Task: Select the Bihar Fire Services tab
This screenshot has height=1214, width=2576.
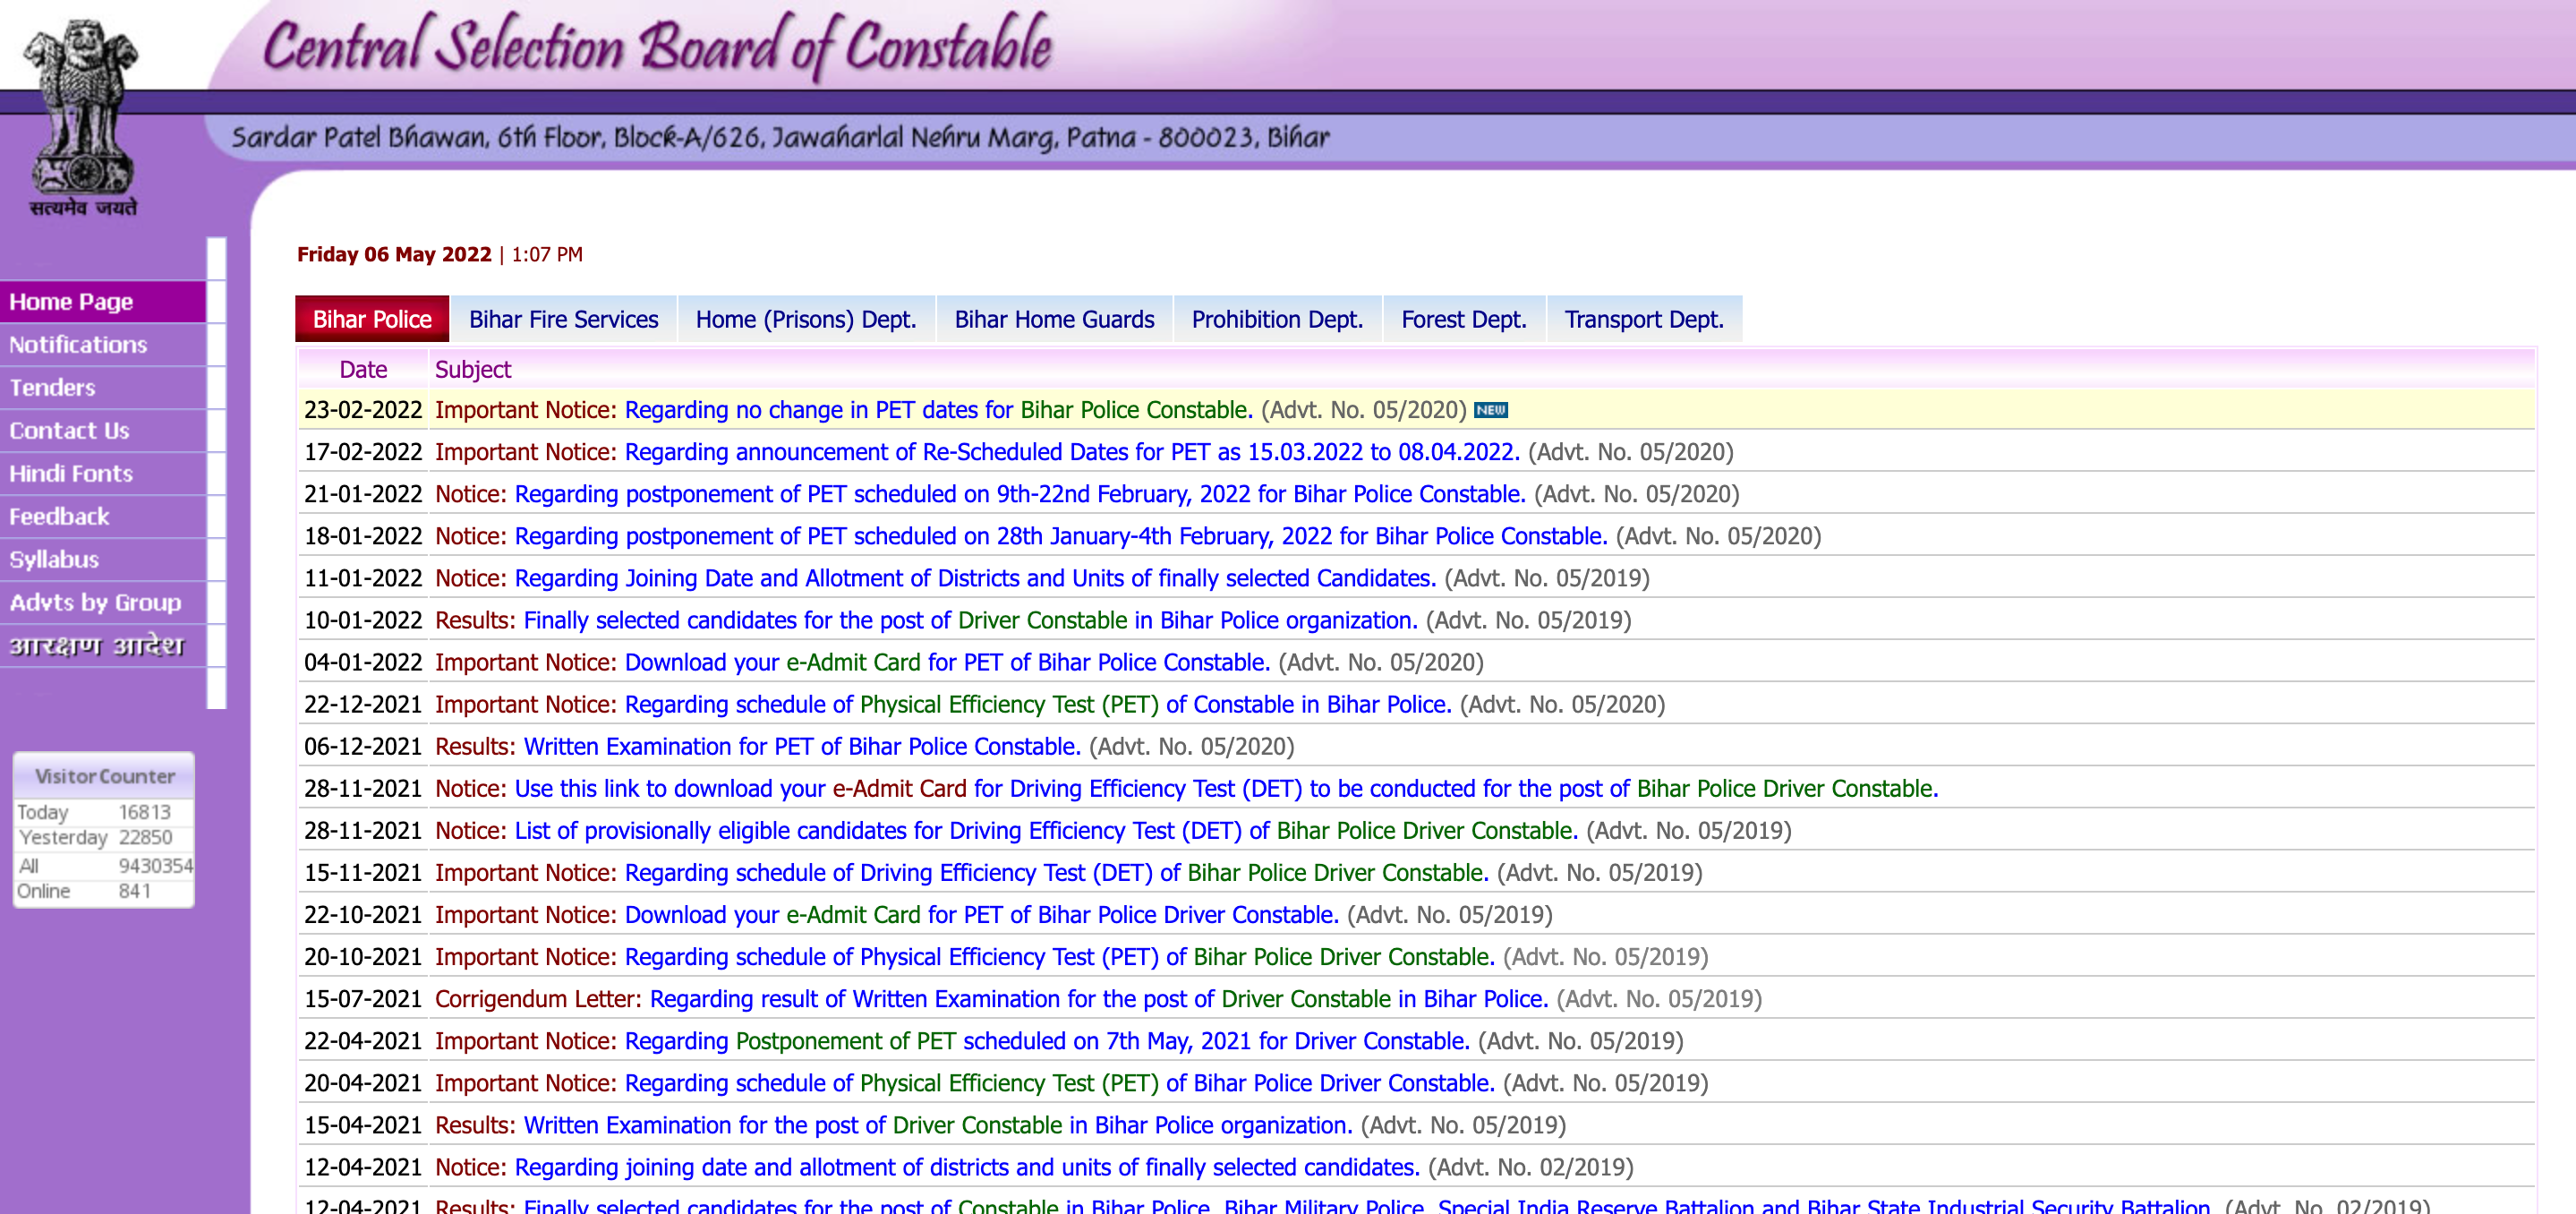Action: [x=565, y=317]
